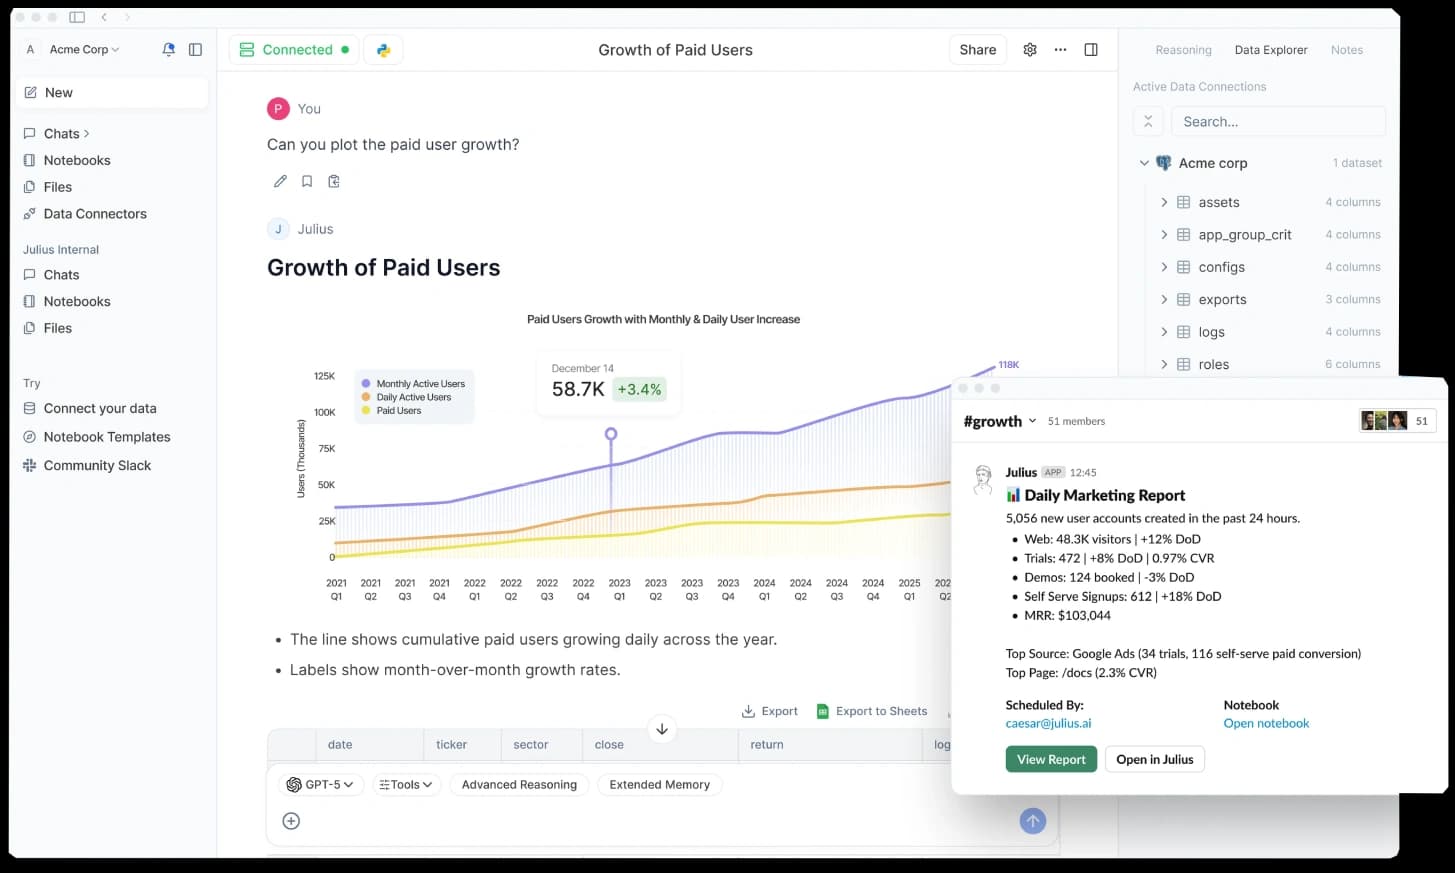This screenshot has height=873, width=1455.
Task: Click Julius avatar in Slack message
Action: pos(983,480)
